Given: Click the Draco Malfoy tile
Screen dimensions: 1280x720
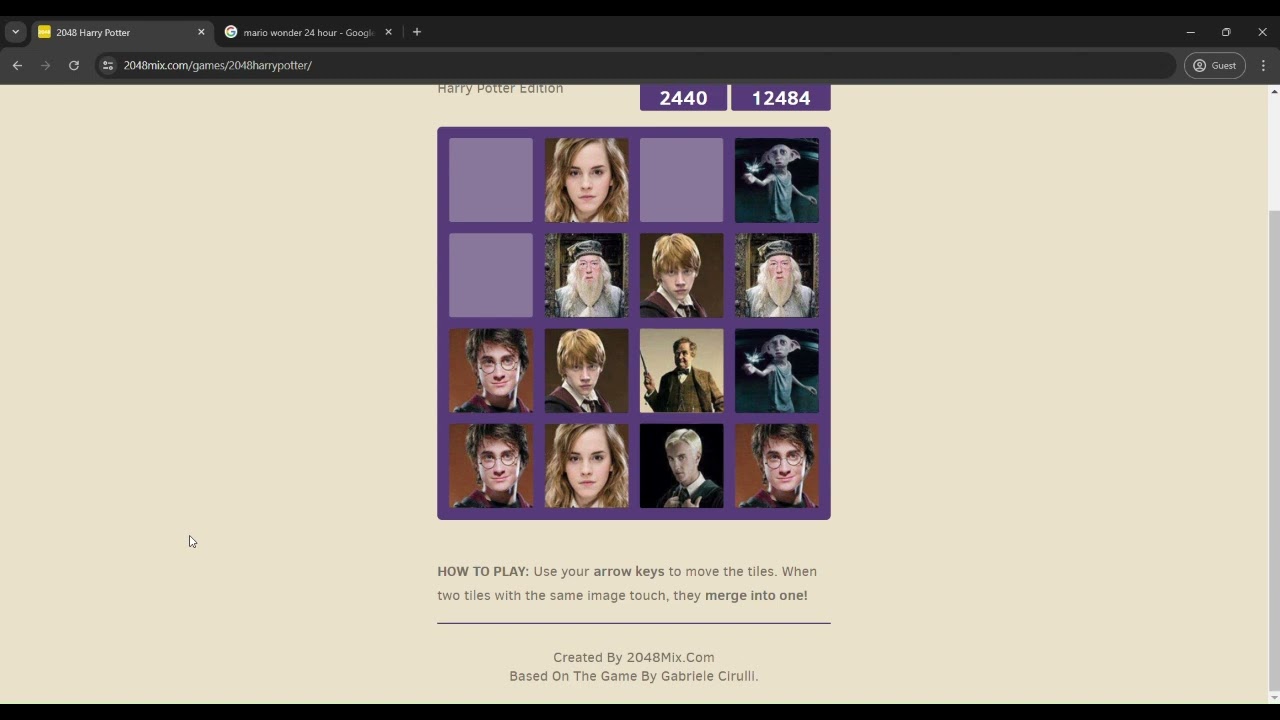Looking at the screenshot, I should [681, 466].
